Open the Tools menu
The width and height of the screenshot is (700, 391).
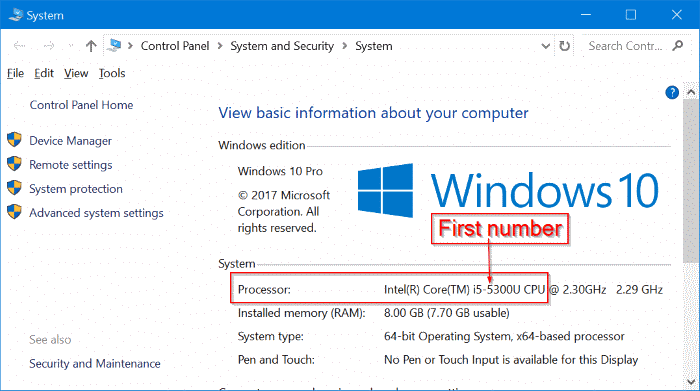pyautogui.click(x=112, y=73)
